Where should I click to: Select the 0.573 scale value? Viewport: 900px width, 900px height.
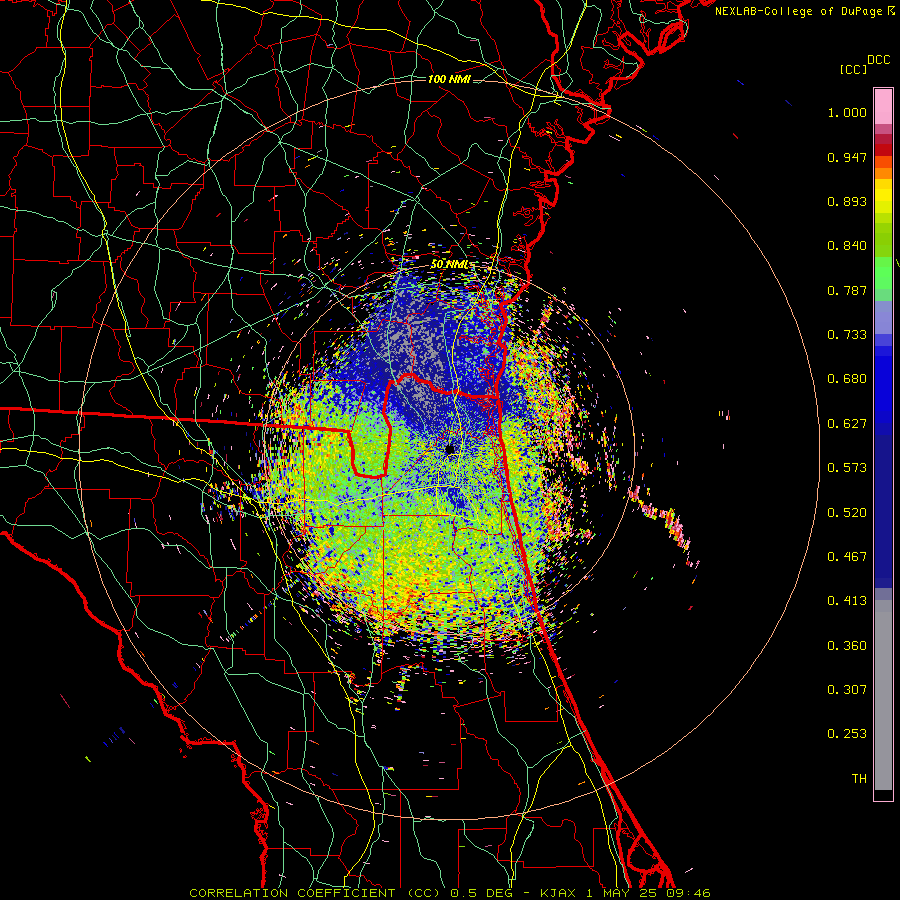[847, 468]
